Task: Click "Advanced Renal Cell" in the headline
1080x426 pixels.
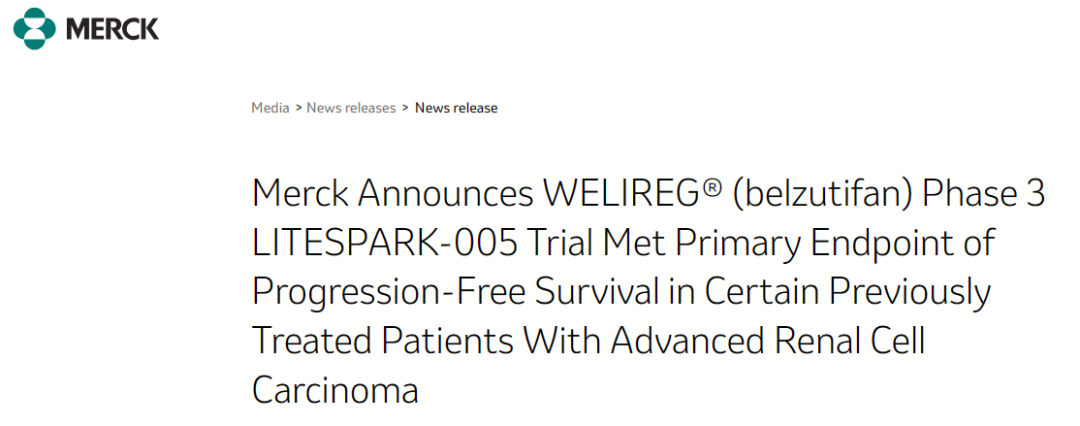Action: [769, 341]
